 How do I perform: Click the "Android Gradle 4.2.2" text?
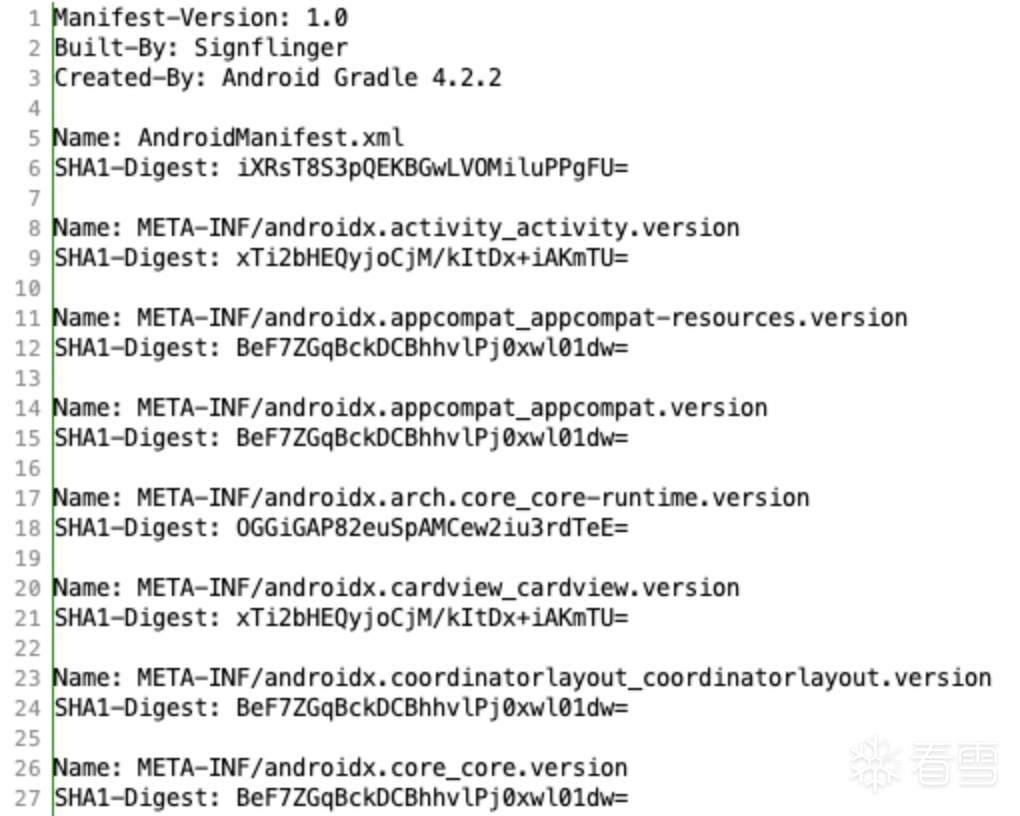click(x=361, y=78)
